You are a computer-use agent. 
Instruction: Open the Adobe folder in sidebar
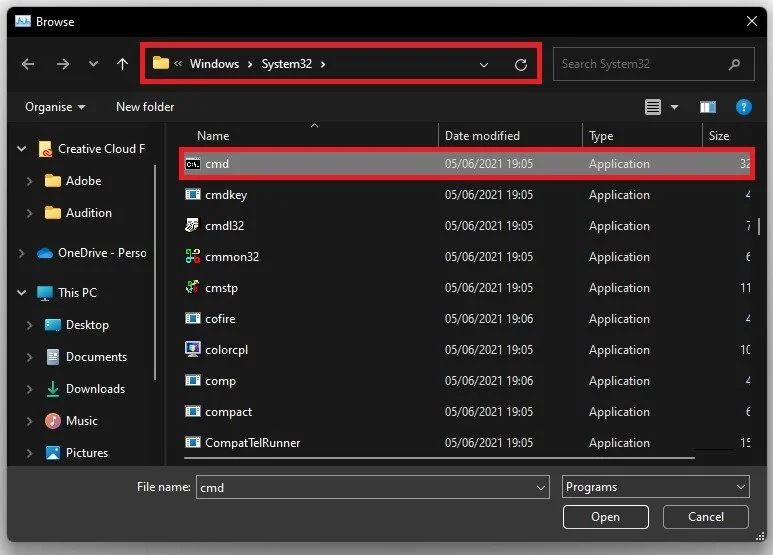(73, 181)
